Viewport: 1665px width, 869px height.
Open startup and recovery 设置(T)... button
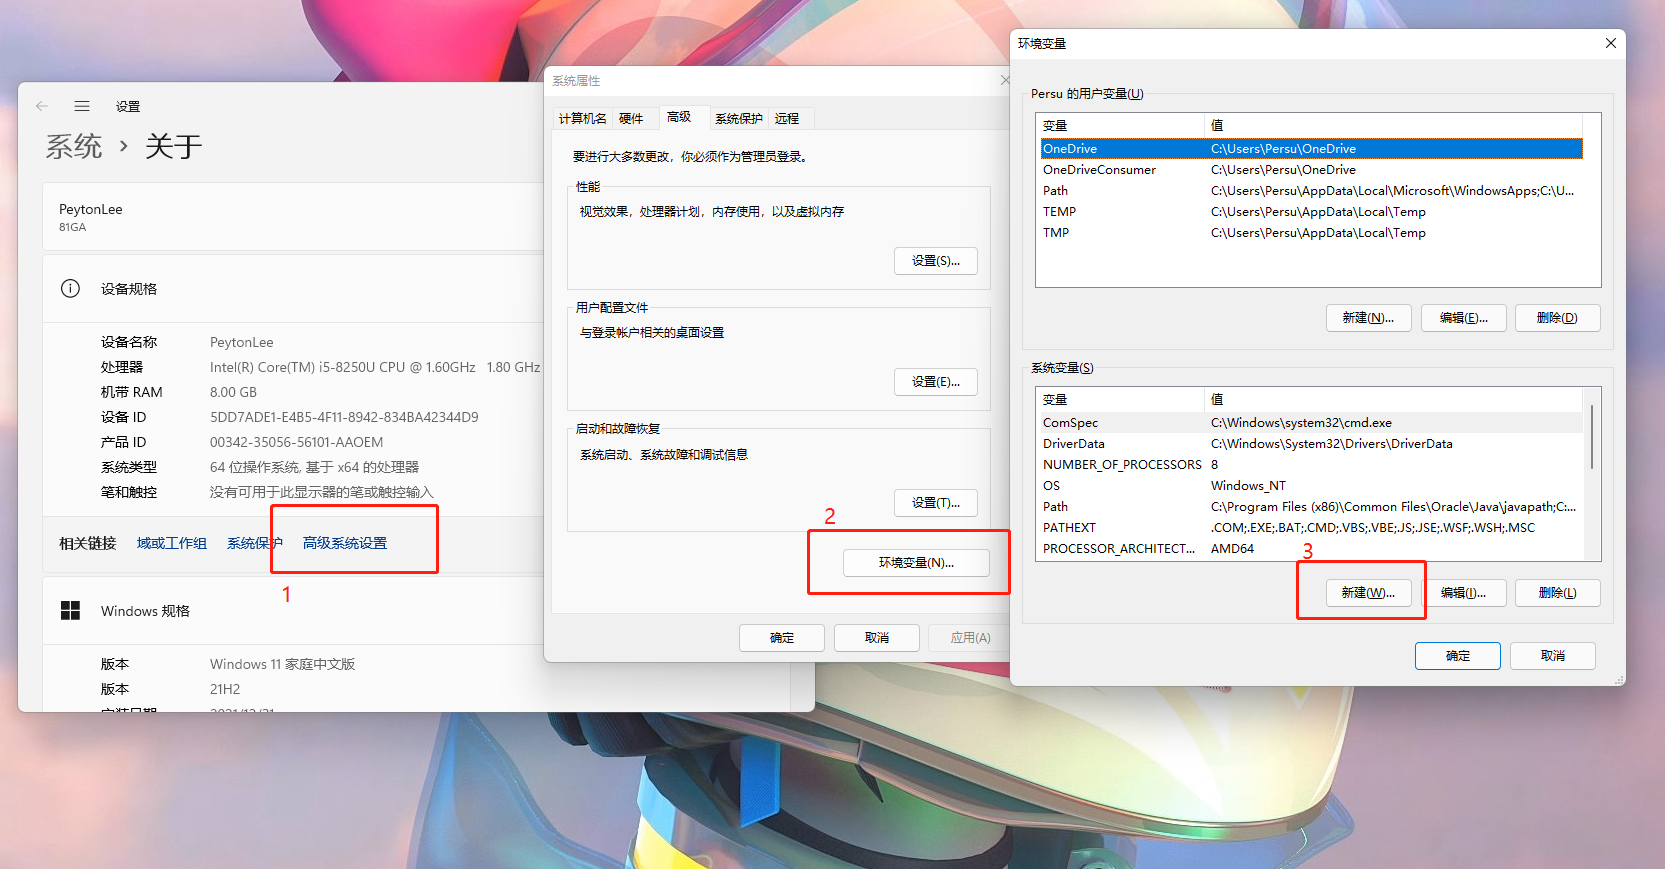tap(936, 503)
